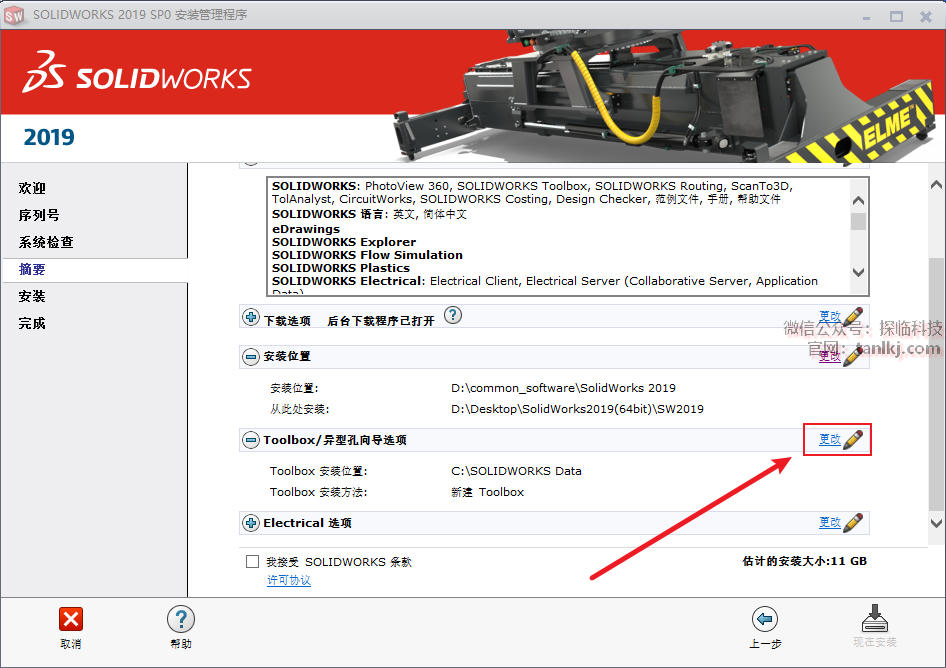
Task: Click the C:\SOLIDWORKS Data path
Action: (x=516, y=471)
